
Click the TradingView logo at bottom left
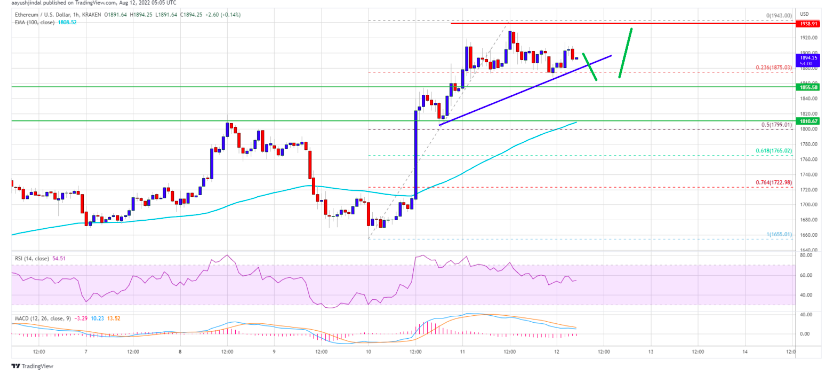33,366
